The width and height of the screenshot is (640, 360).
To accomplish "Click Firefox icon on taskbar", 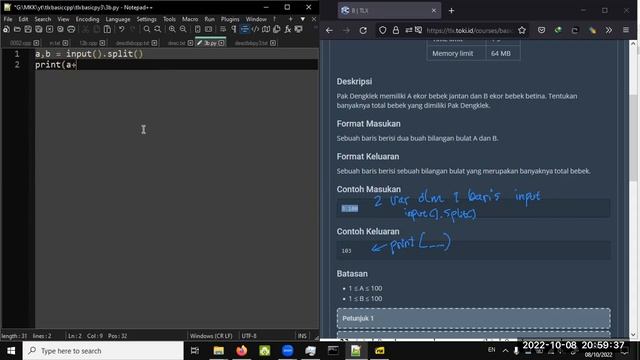I will (242, 351).
